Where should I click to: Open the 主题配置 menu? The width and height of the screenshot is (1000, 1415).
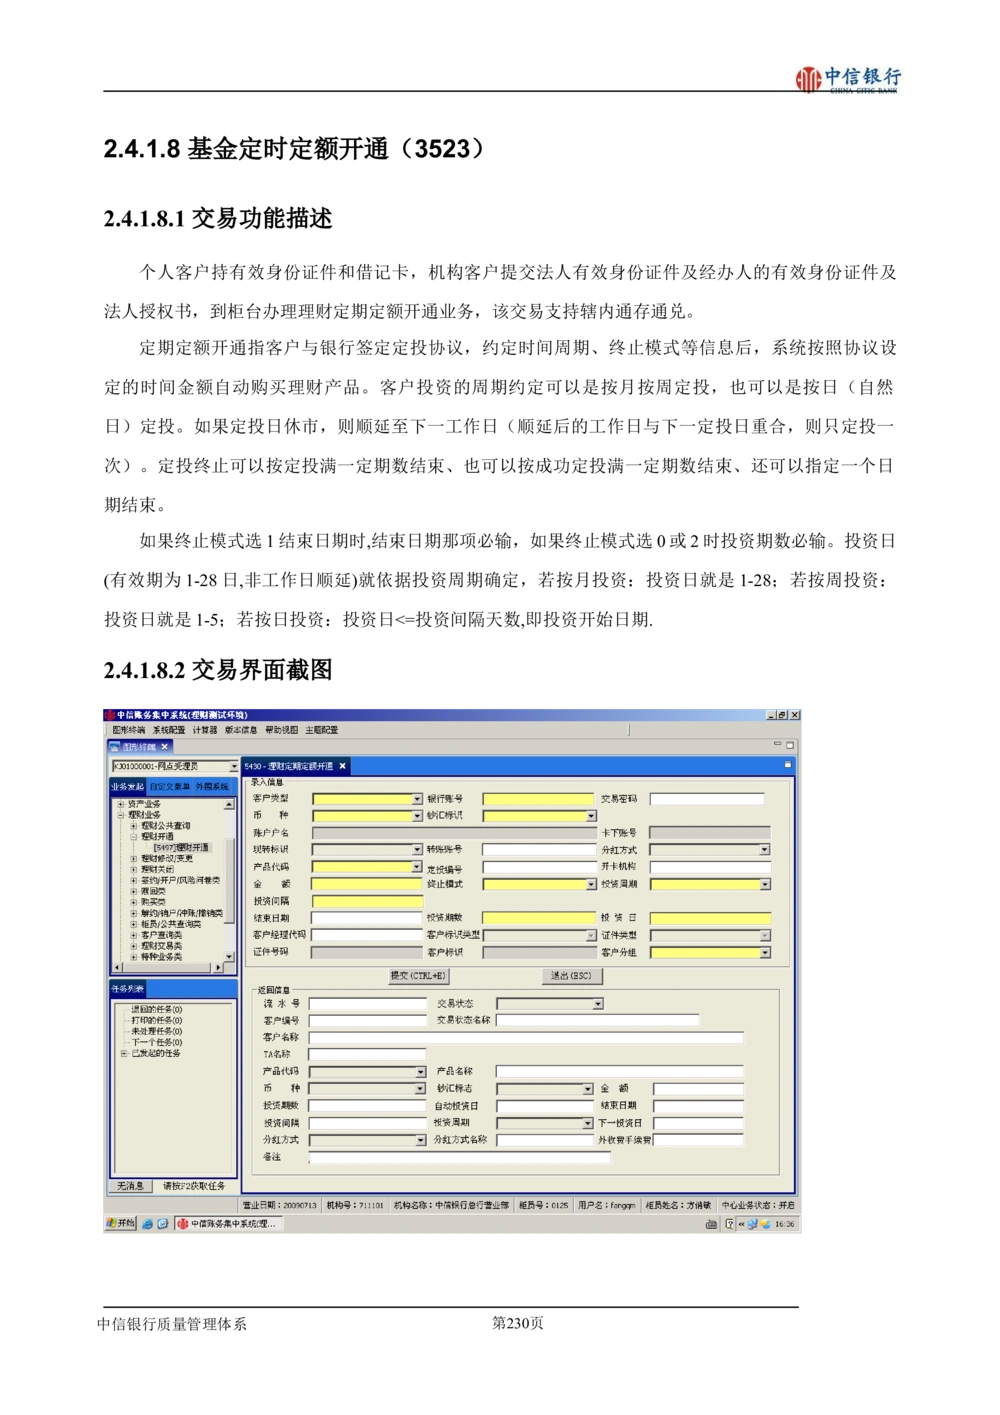click(321, 730)
